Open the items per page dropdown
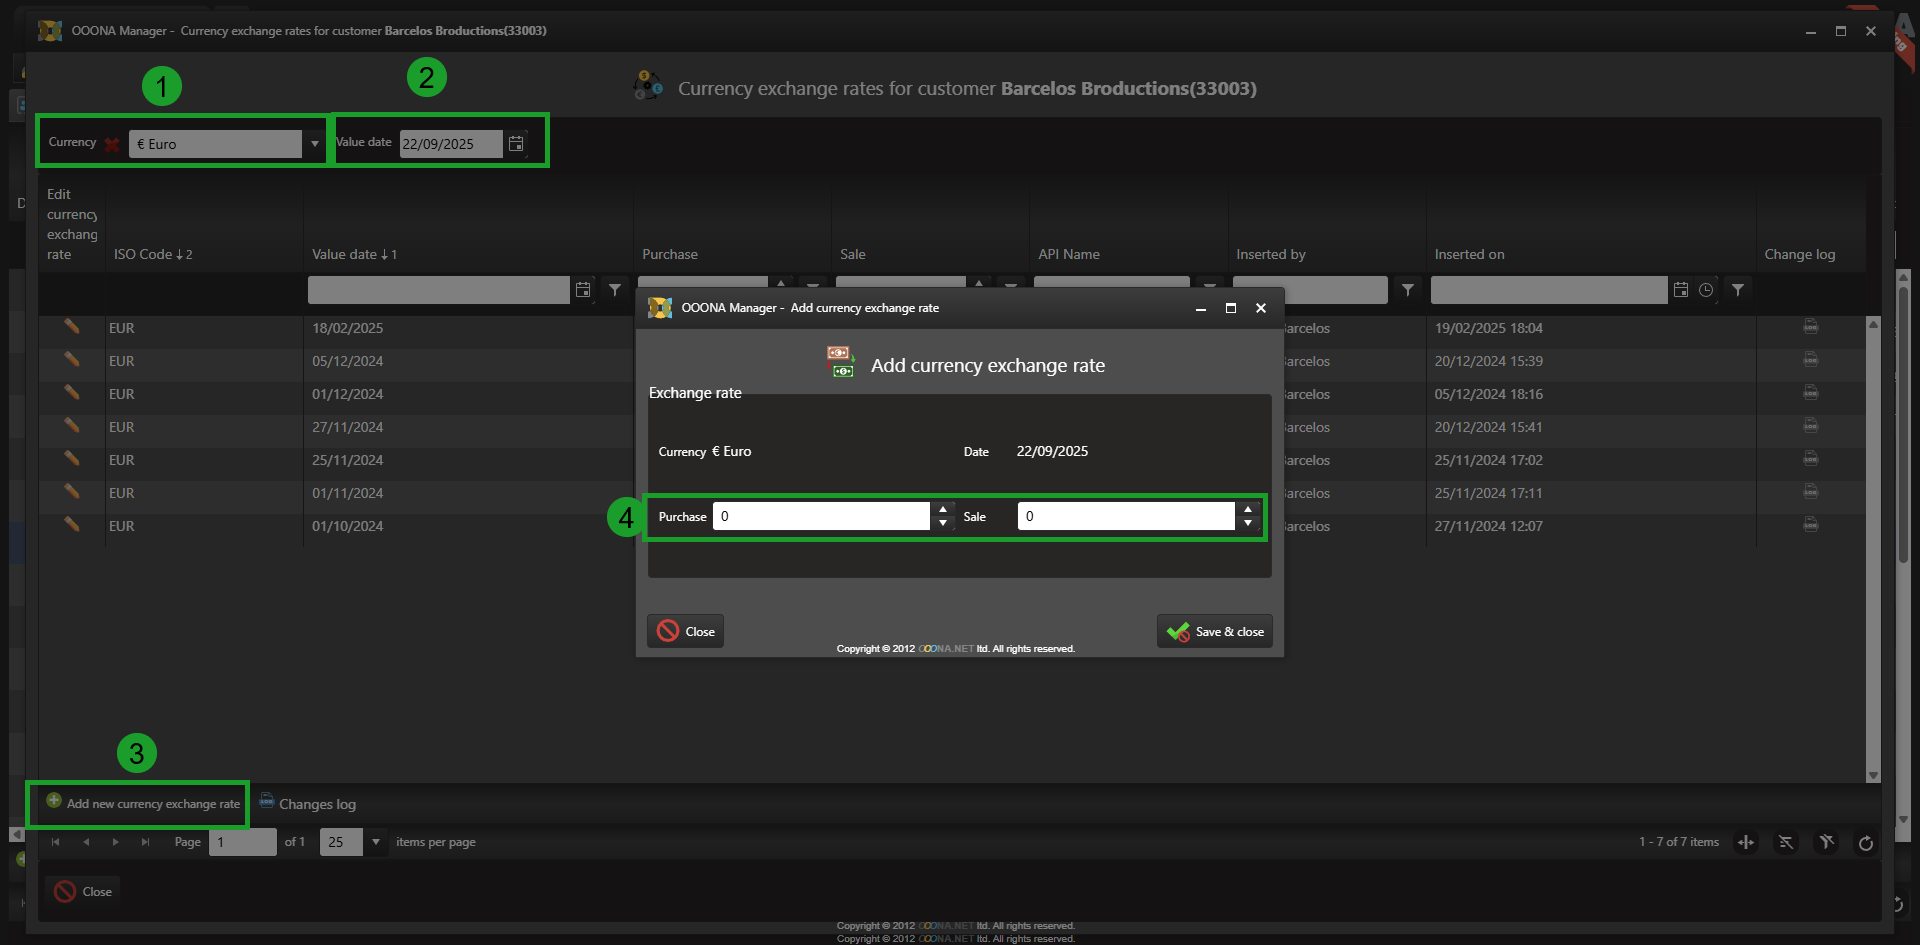The width and height of the screenshot is (1920, 945). pyautogui.click(x=376, y=842)
